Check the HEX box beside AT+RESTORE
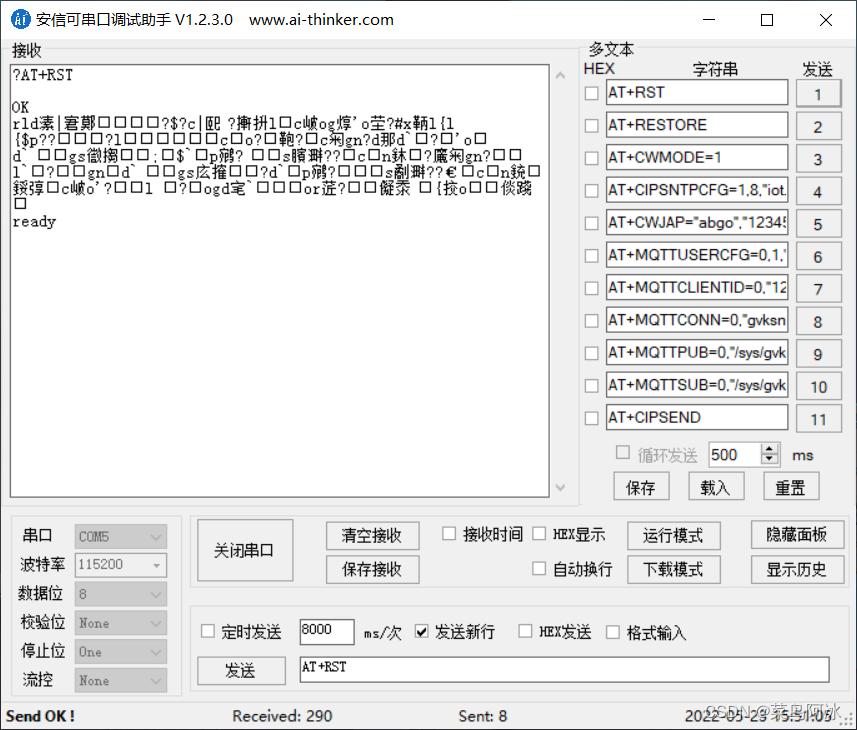 [591, 124]
